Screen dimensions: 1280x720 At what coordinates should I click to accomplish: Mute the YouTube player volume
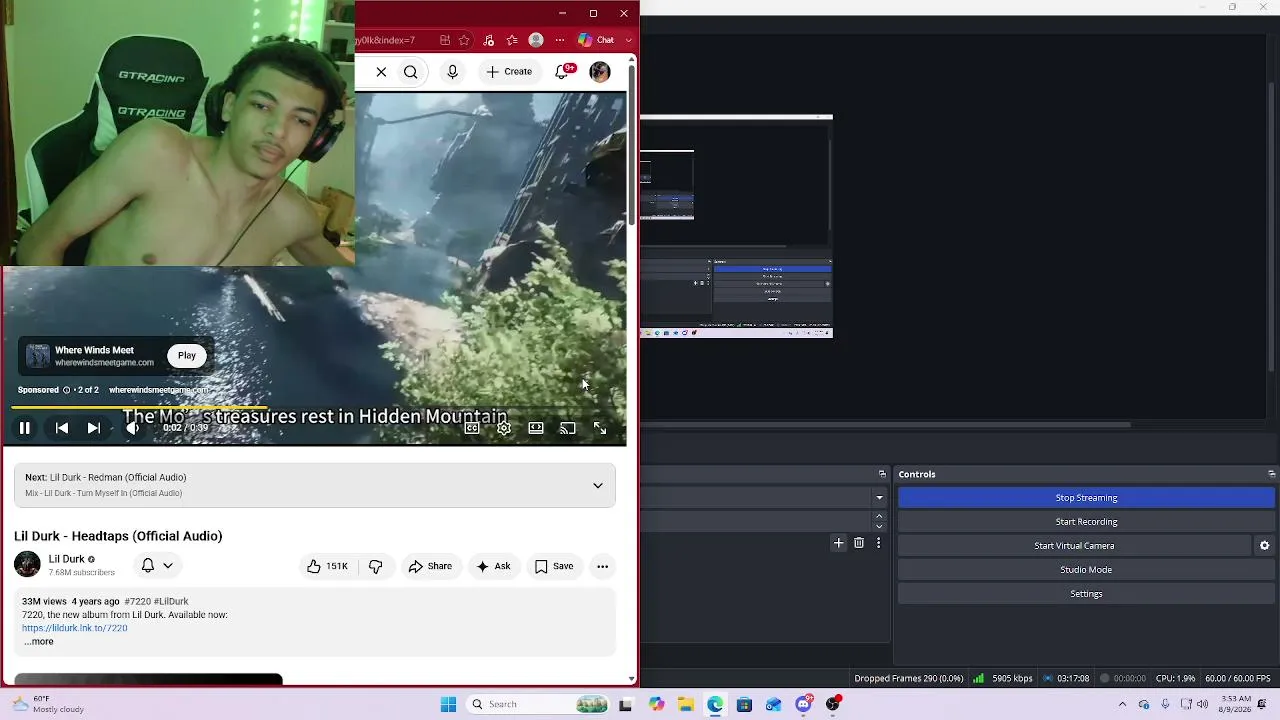[x=132, y=428]
